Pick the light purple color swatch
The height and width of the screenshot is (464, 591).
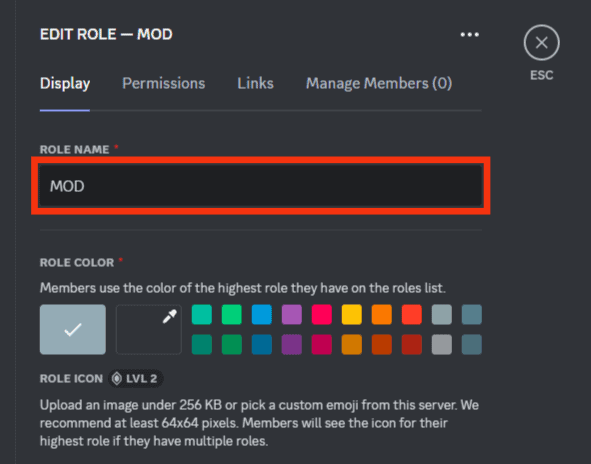point(292,314)
